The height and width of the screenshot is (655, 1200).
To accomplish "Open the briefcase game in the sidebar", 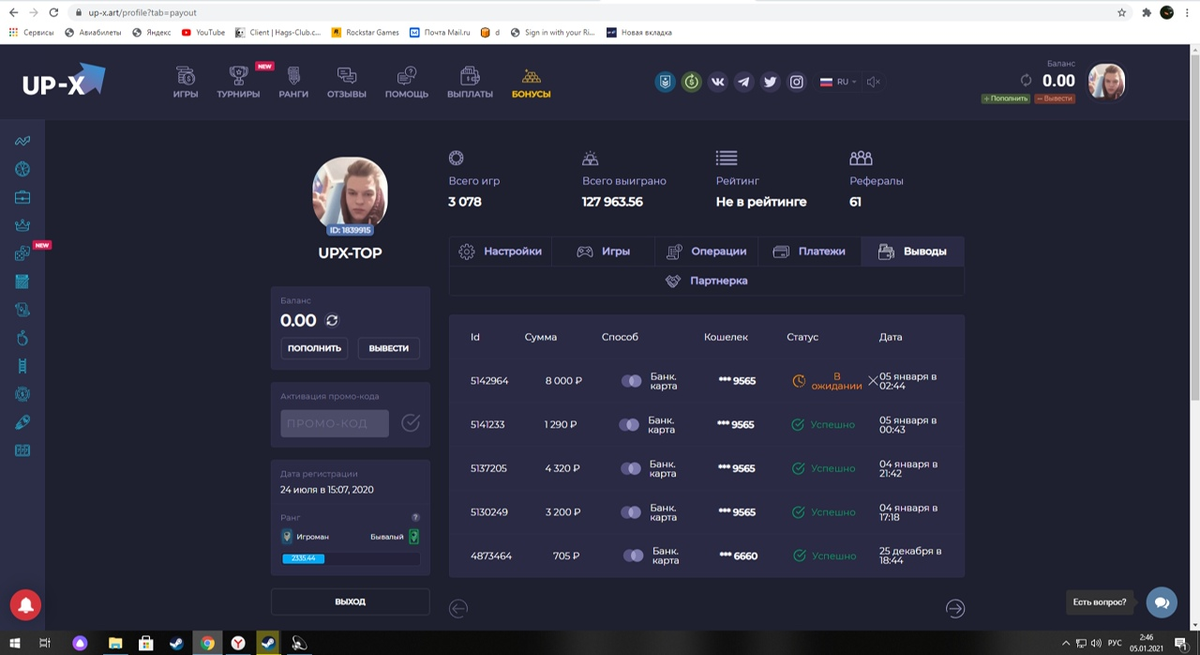I will coord(22,197).
